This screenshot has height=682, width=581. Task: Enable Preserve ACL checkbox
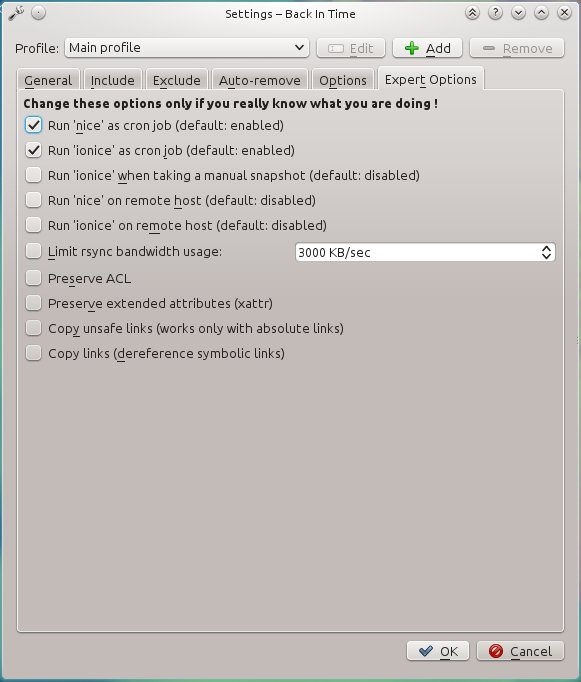33,278
